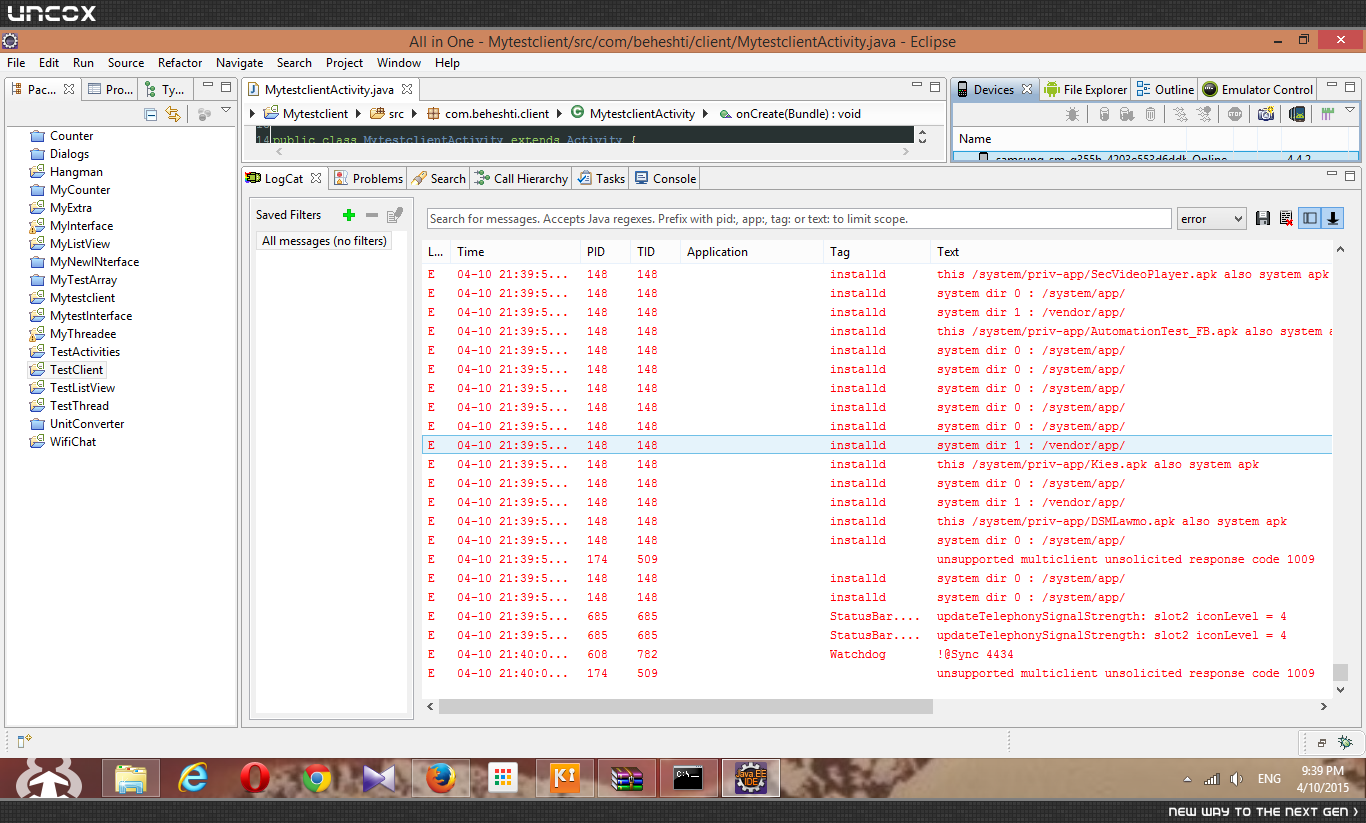The height and width of the screenshot is (823, 1366).
Task: Open the Source menu
Action: coord(126,63)
